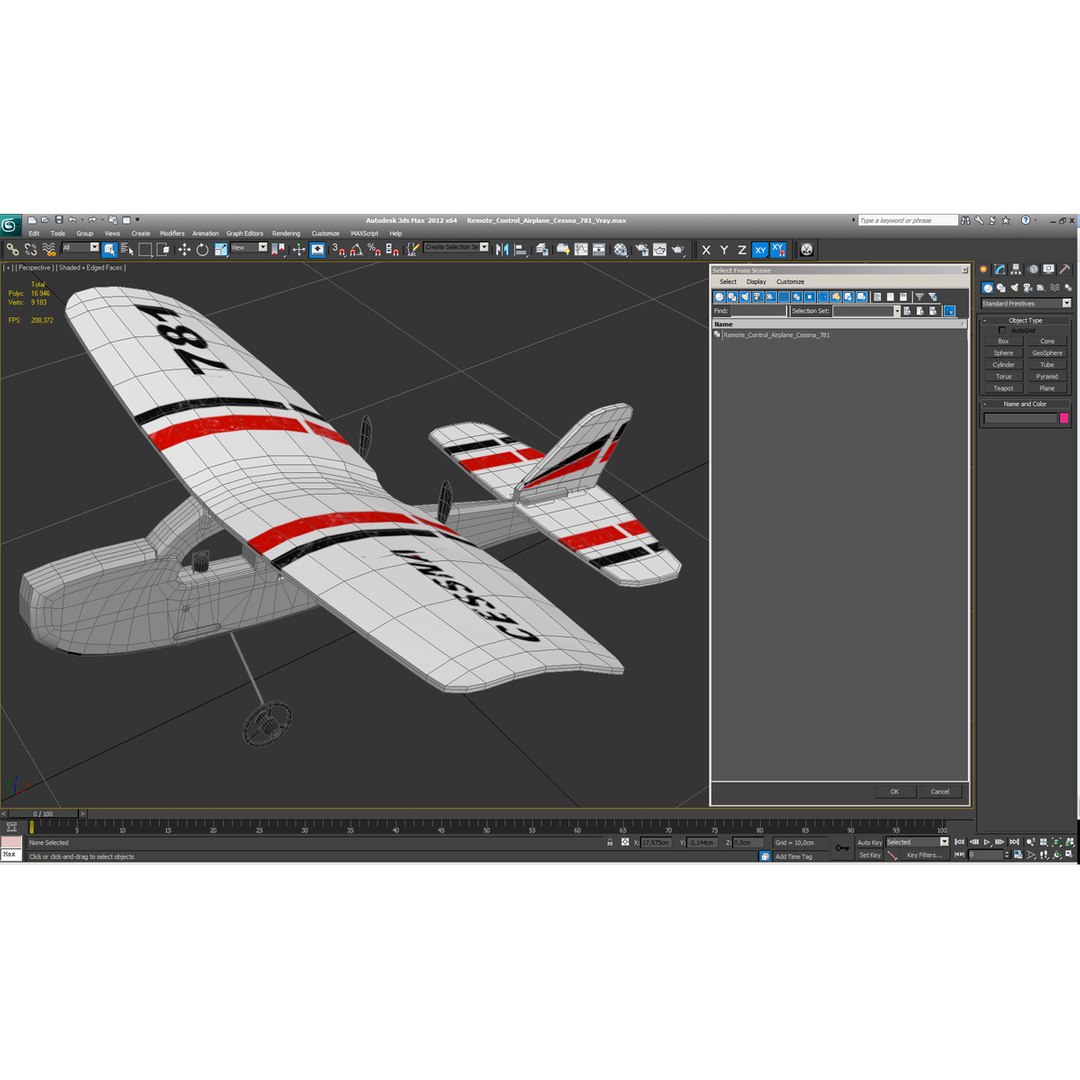The height and width of the screenshot is (1080, 1080).
Task: Open the Selected key mode dropdown
Action: 917,842
